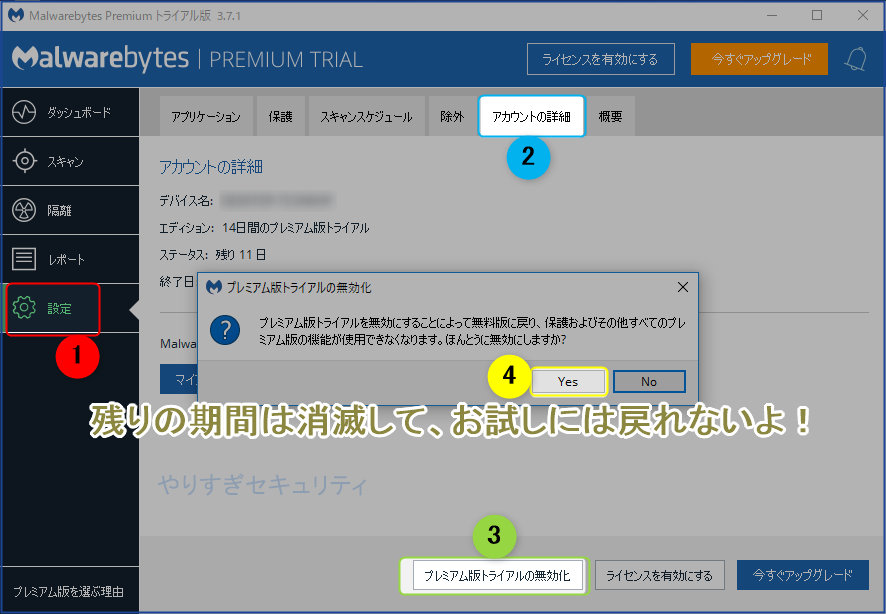Switch to the 概要 tab
This screenshot has width=886, height=614.
[x=611, y=116]
